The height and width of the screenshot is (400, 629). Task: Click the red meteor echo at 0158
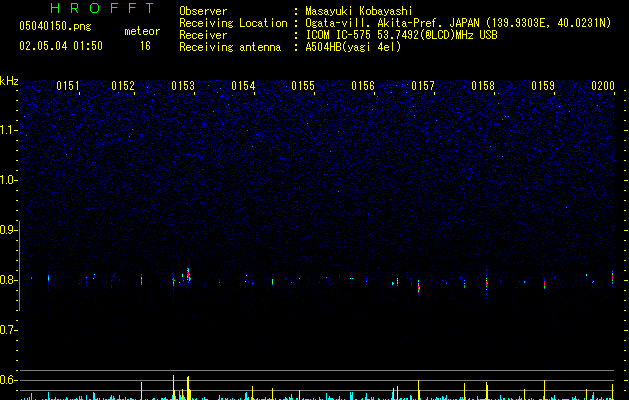(x=487, y=283)
